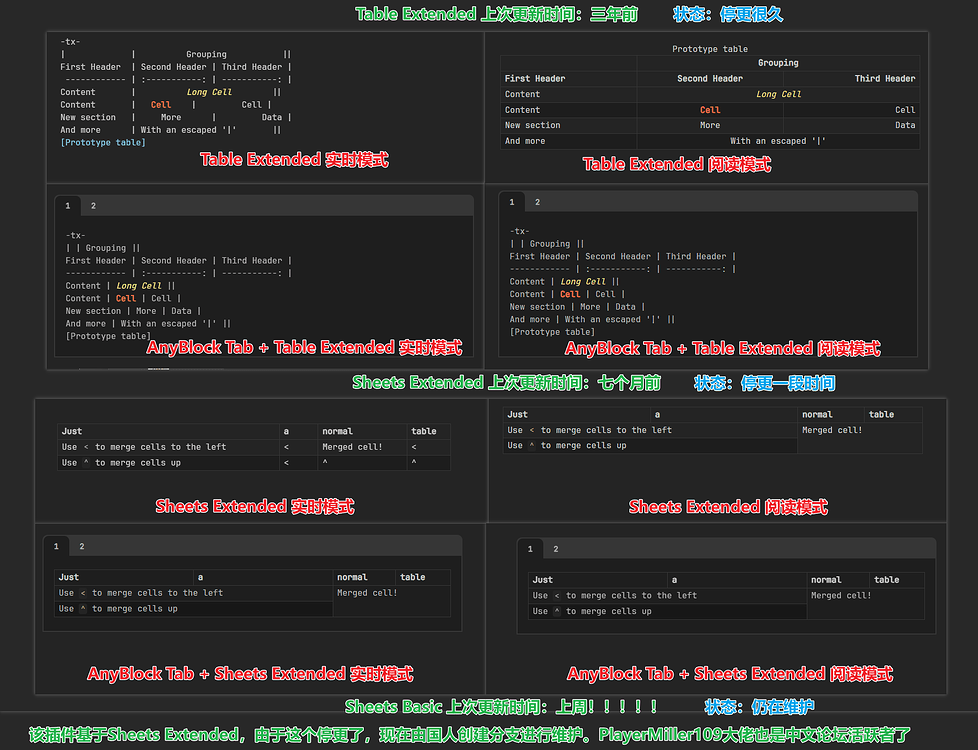Image resolution: width=978 pixels, height=750 pixels.
Task: Click the Prototype table caption above rendered table
Action: click(709, 49)
